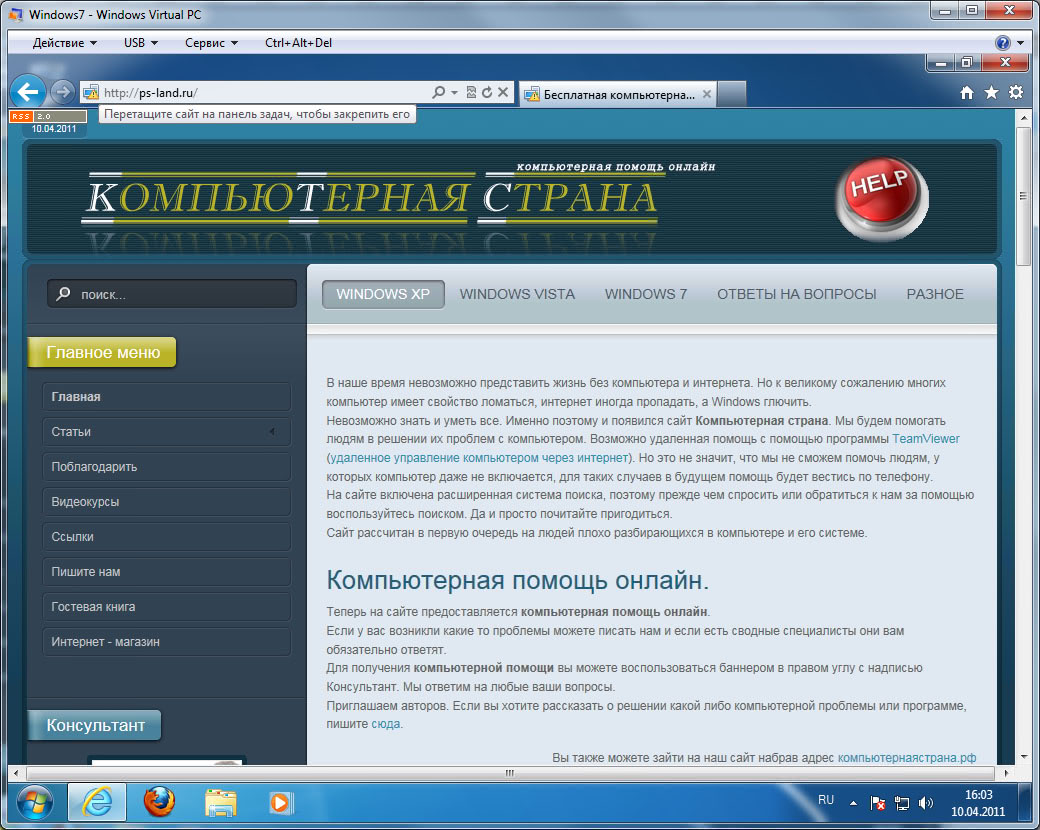This screenshot has width=1040, height=830.
Task: Open Интернет - магазин menu item
Action: pos(166,642)
